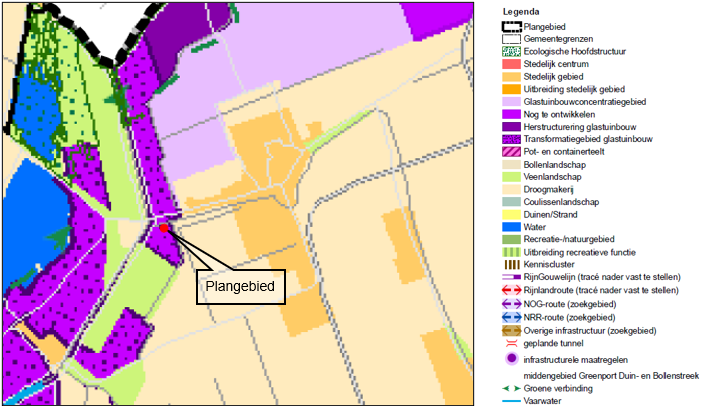
Task: Click the purple NOG-route arrow symbol
Action: [x=511, y=304]
